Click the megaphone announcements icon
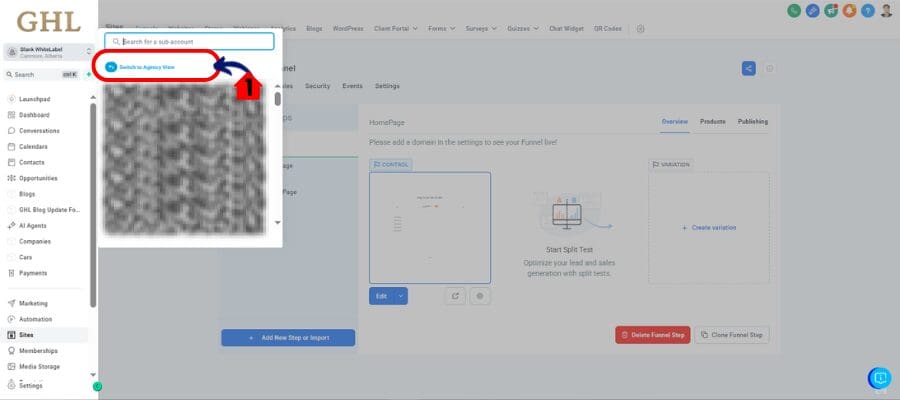This screenshot has height=400, width=900. (831, 10)
